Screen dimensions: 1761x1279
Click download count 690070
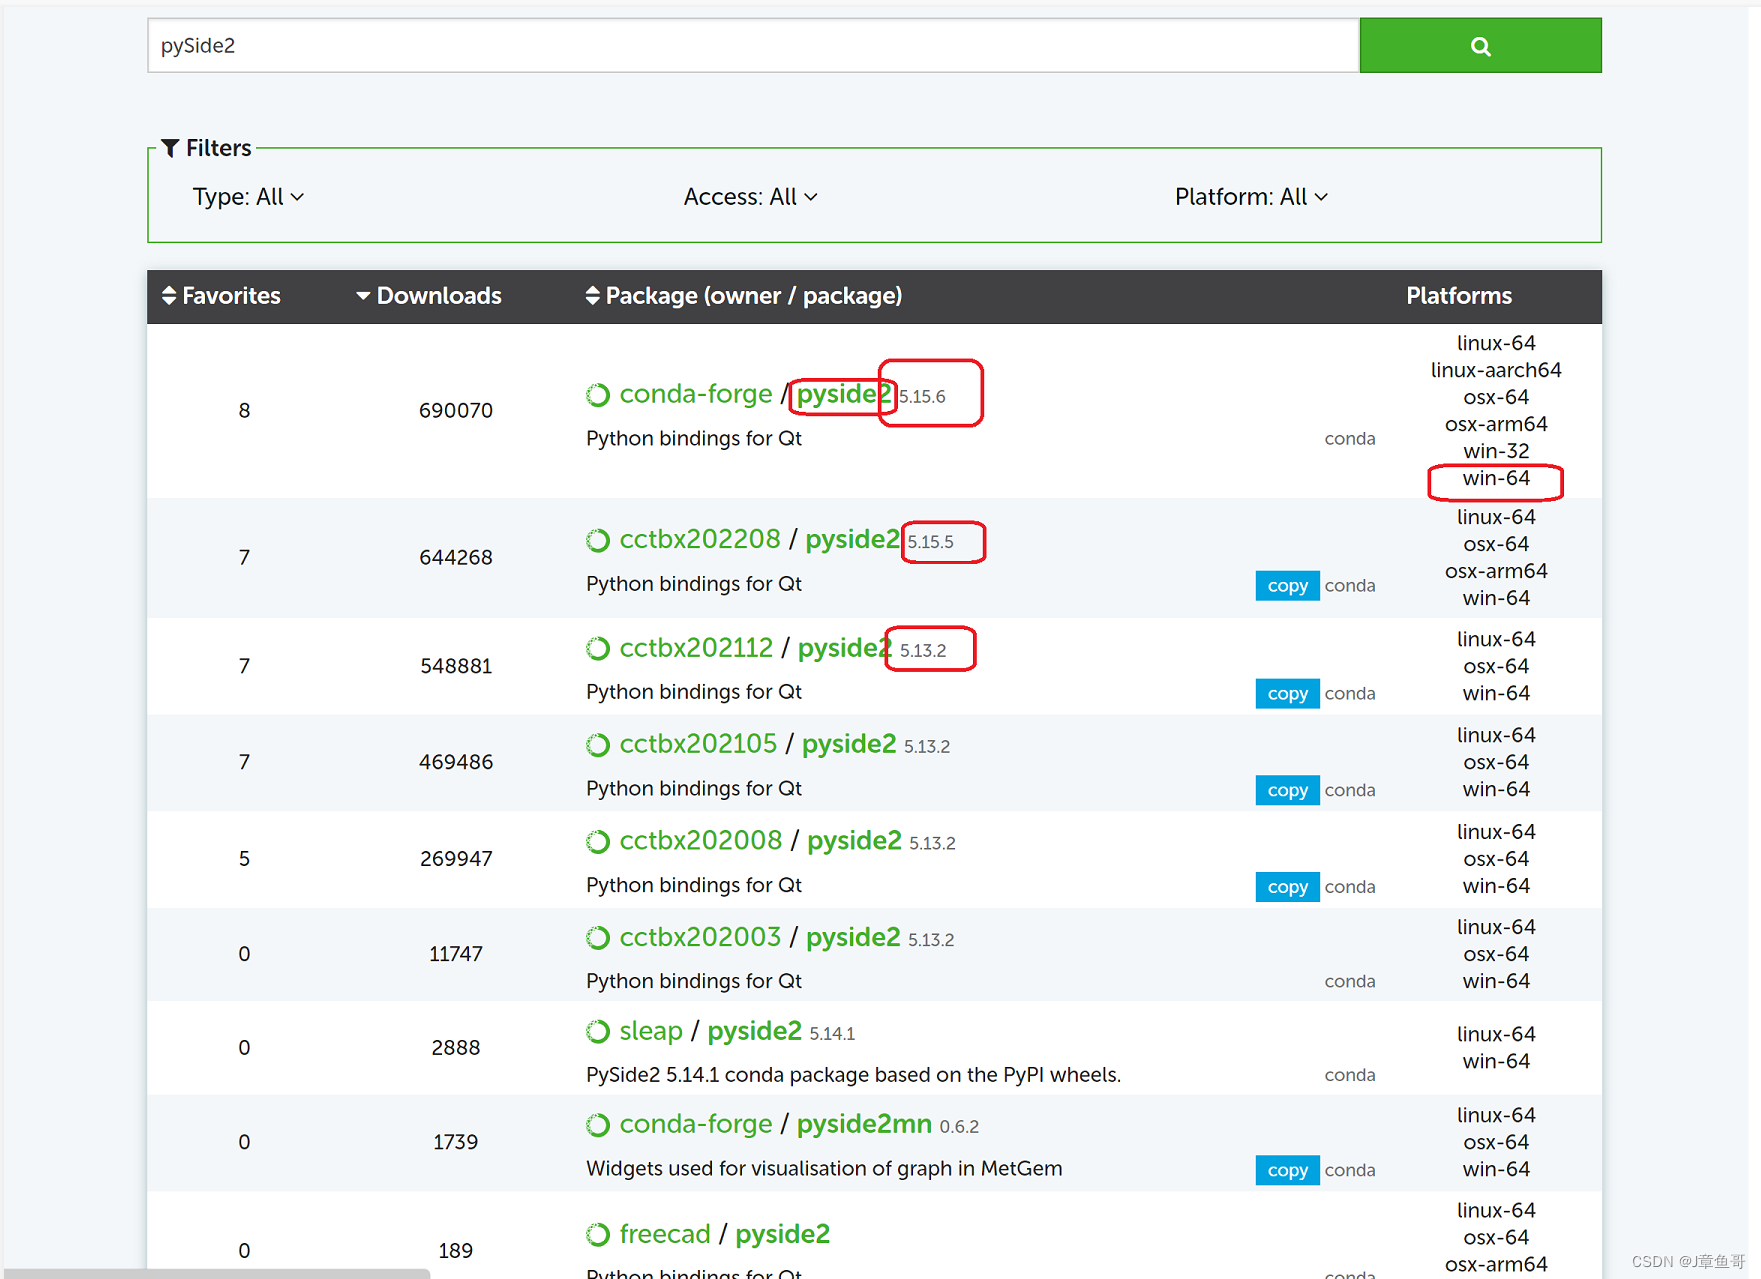[456, 411]
